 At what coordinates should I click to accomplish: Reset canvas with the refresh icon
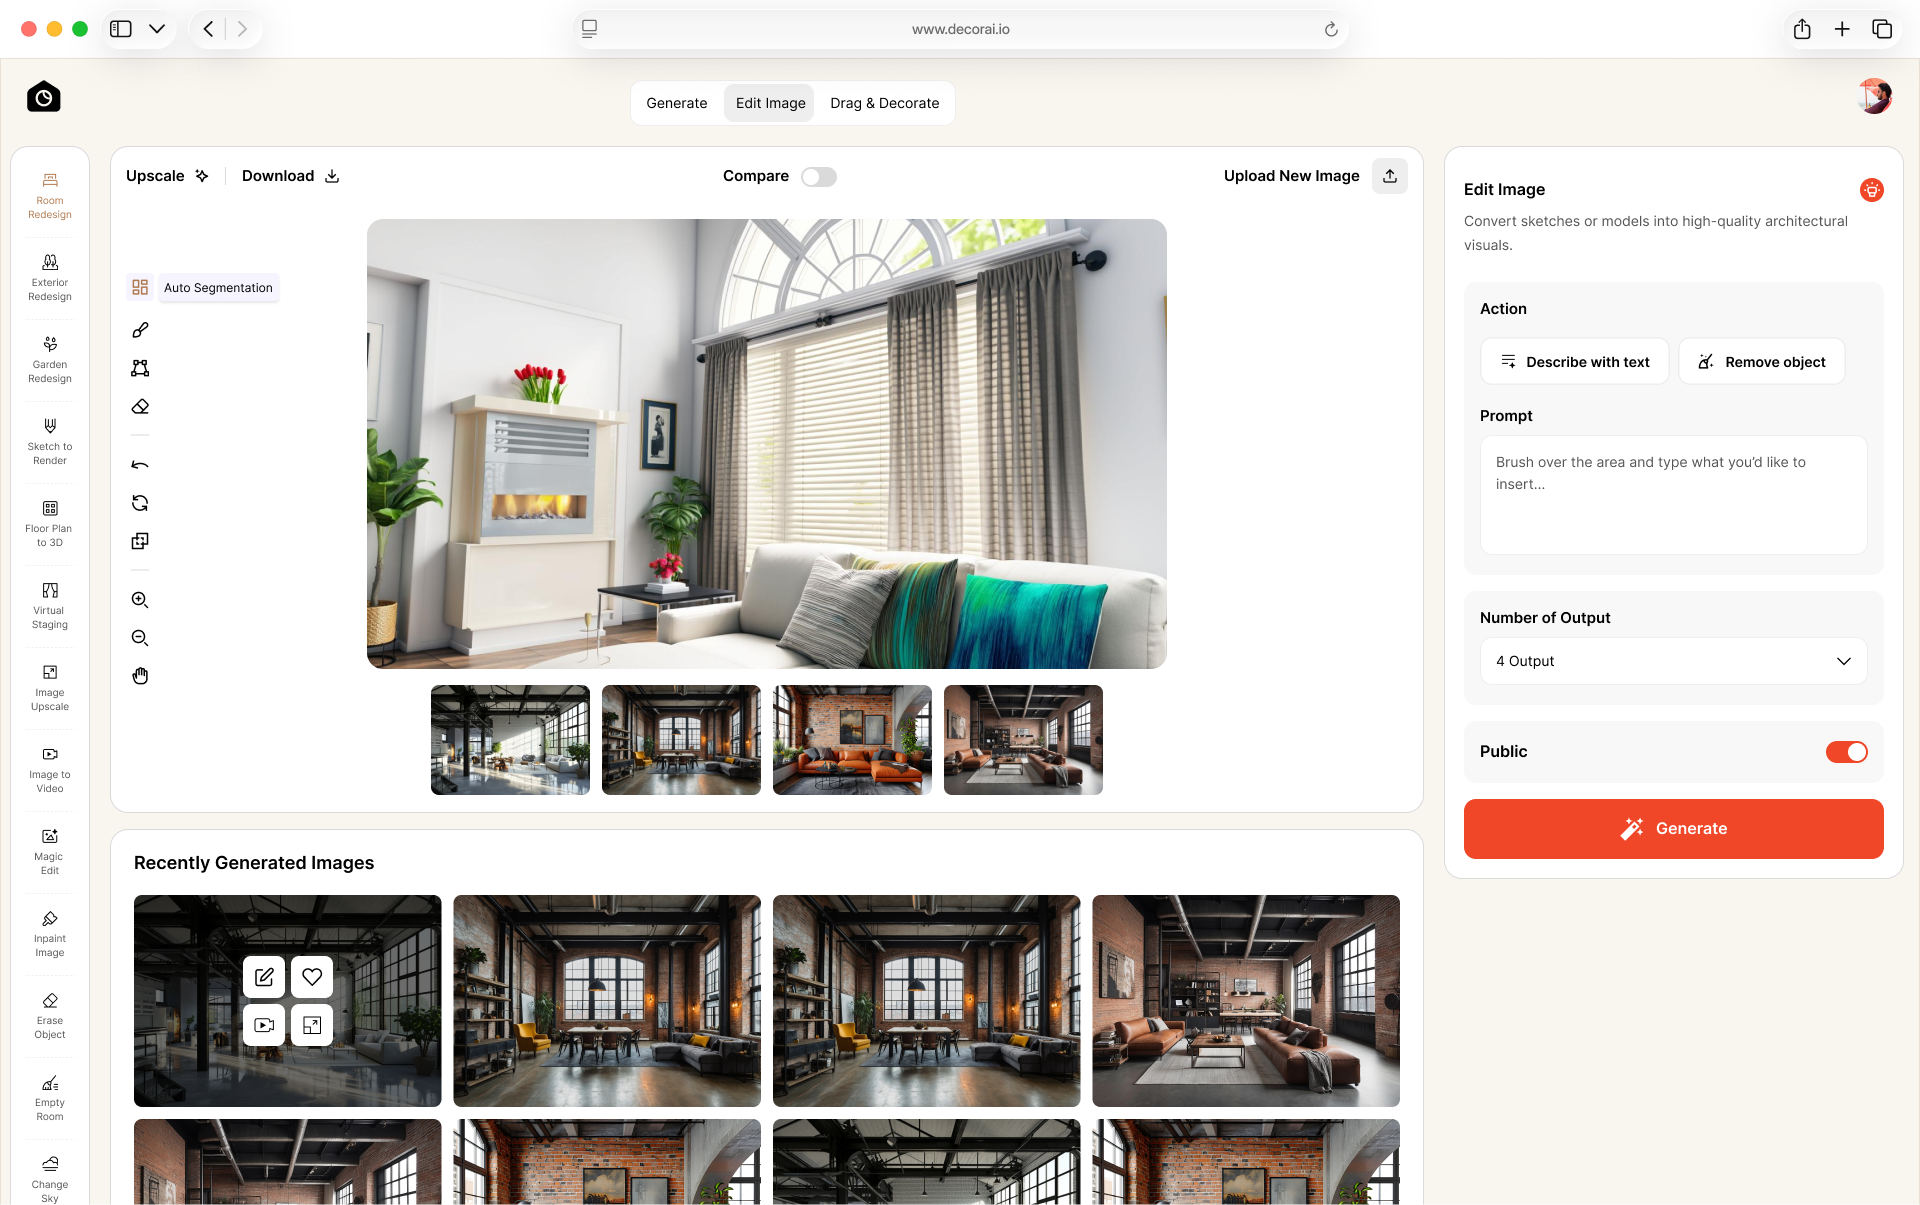[x=140, y=503]
